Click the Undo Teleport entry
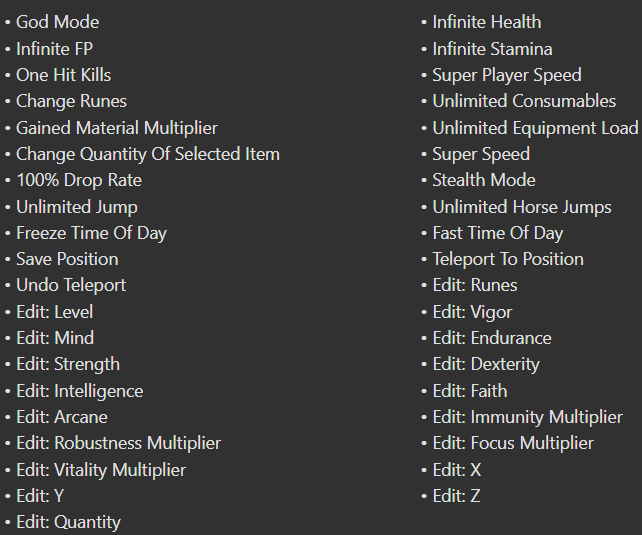 [x=71, y=285]
